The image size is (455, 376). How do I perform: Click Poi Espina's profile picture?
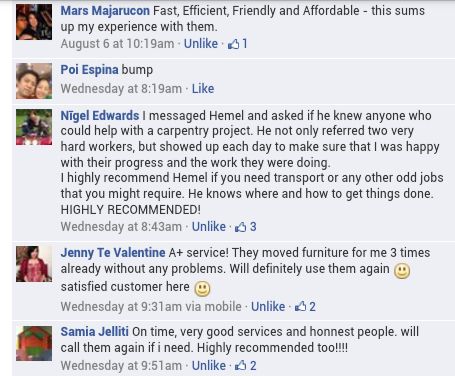point(34,81)
